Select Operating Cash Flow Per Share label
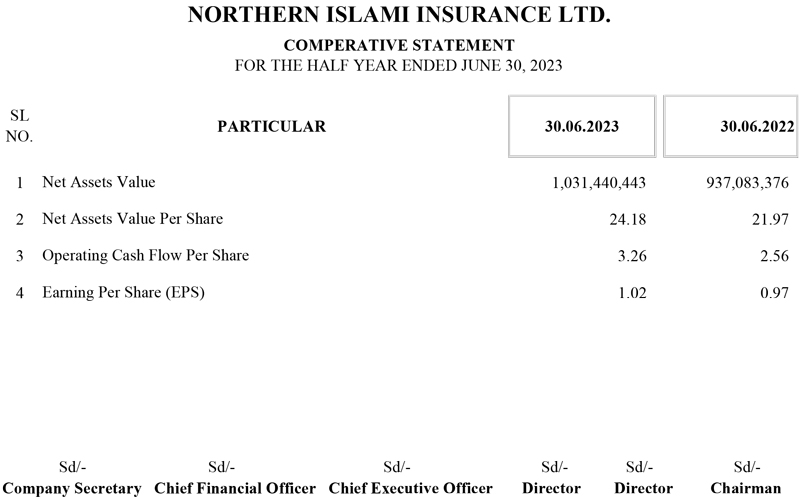 145,256
